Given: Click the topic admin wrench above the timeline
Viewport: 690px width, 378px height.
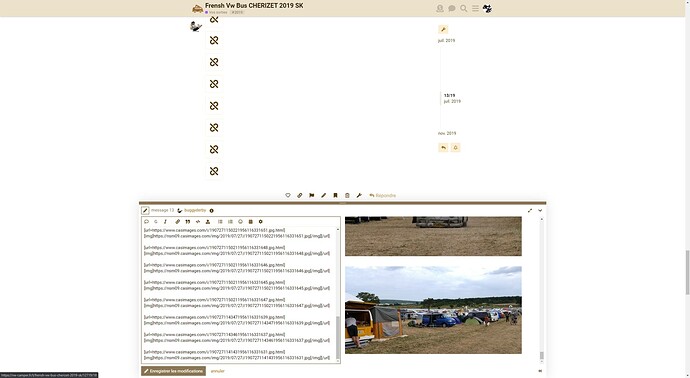Looking at the screenshot, I should [443, 29].
